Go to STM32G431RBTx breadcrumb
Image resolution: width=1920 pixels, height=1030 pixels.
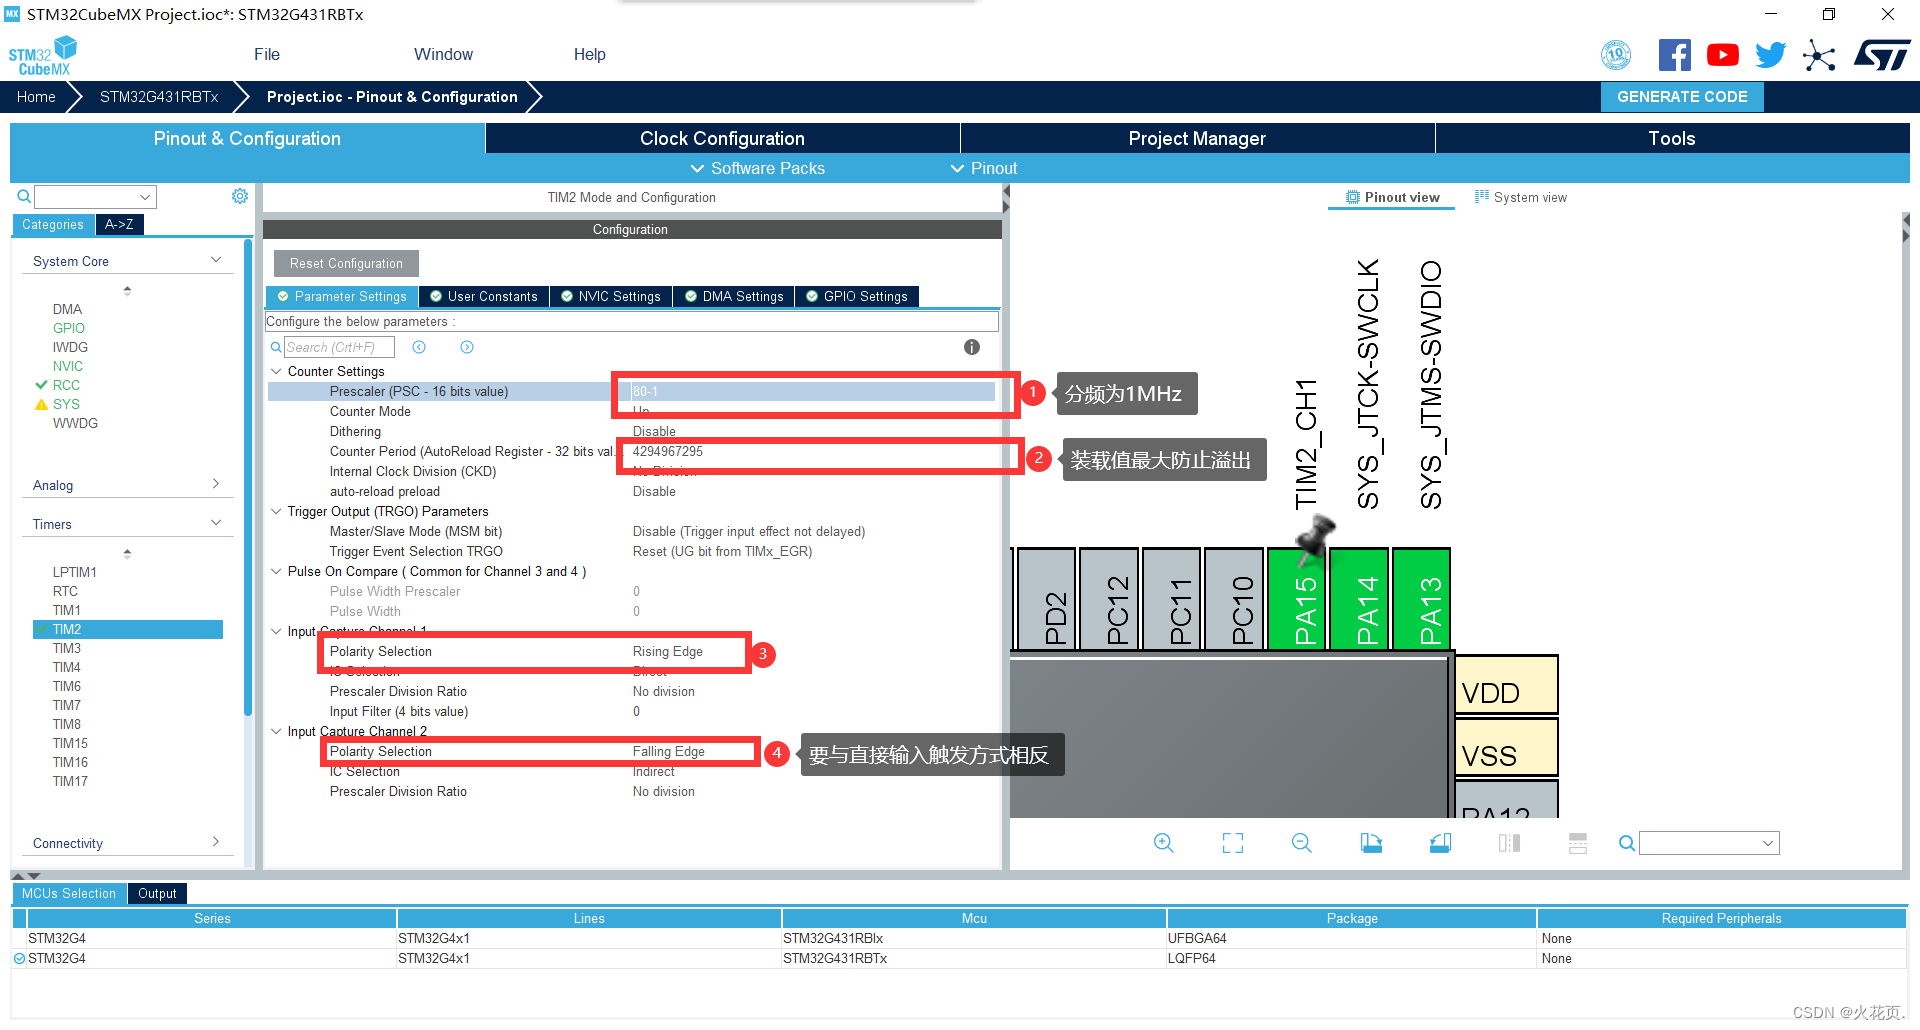tap(159, 97)
